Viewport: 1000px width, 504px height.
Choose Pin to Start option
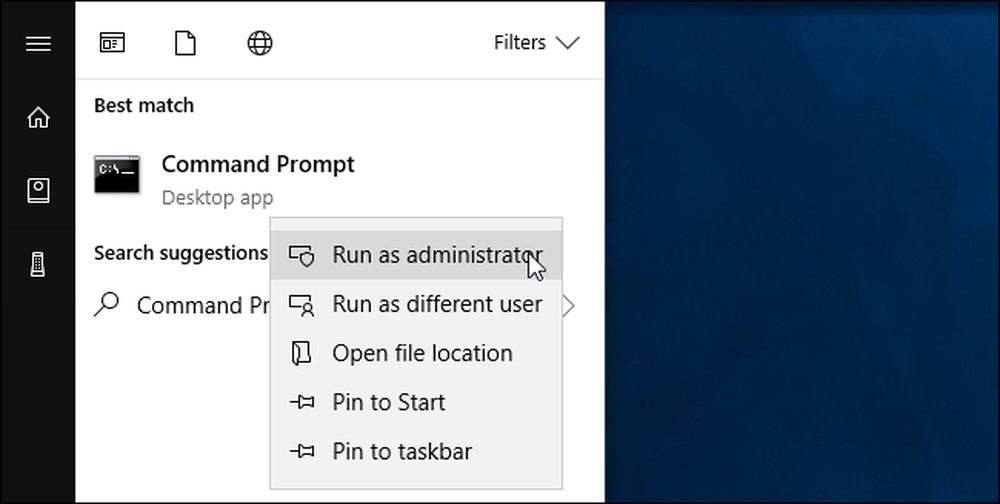(x=416, y=403)
